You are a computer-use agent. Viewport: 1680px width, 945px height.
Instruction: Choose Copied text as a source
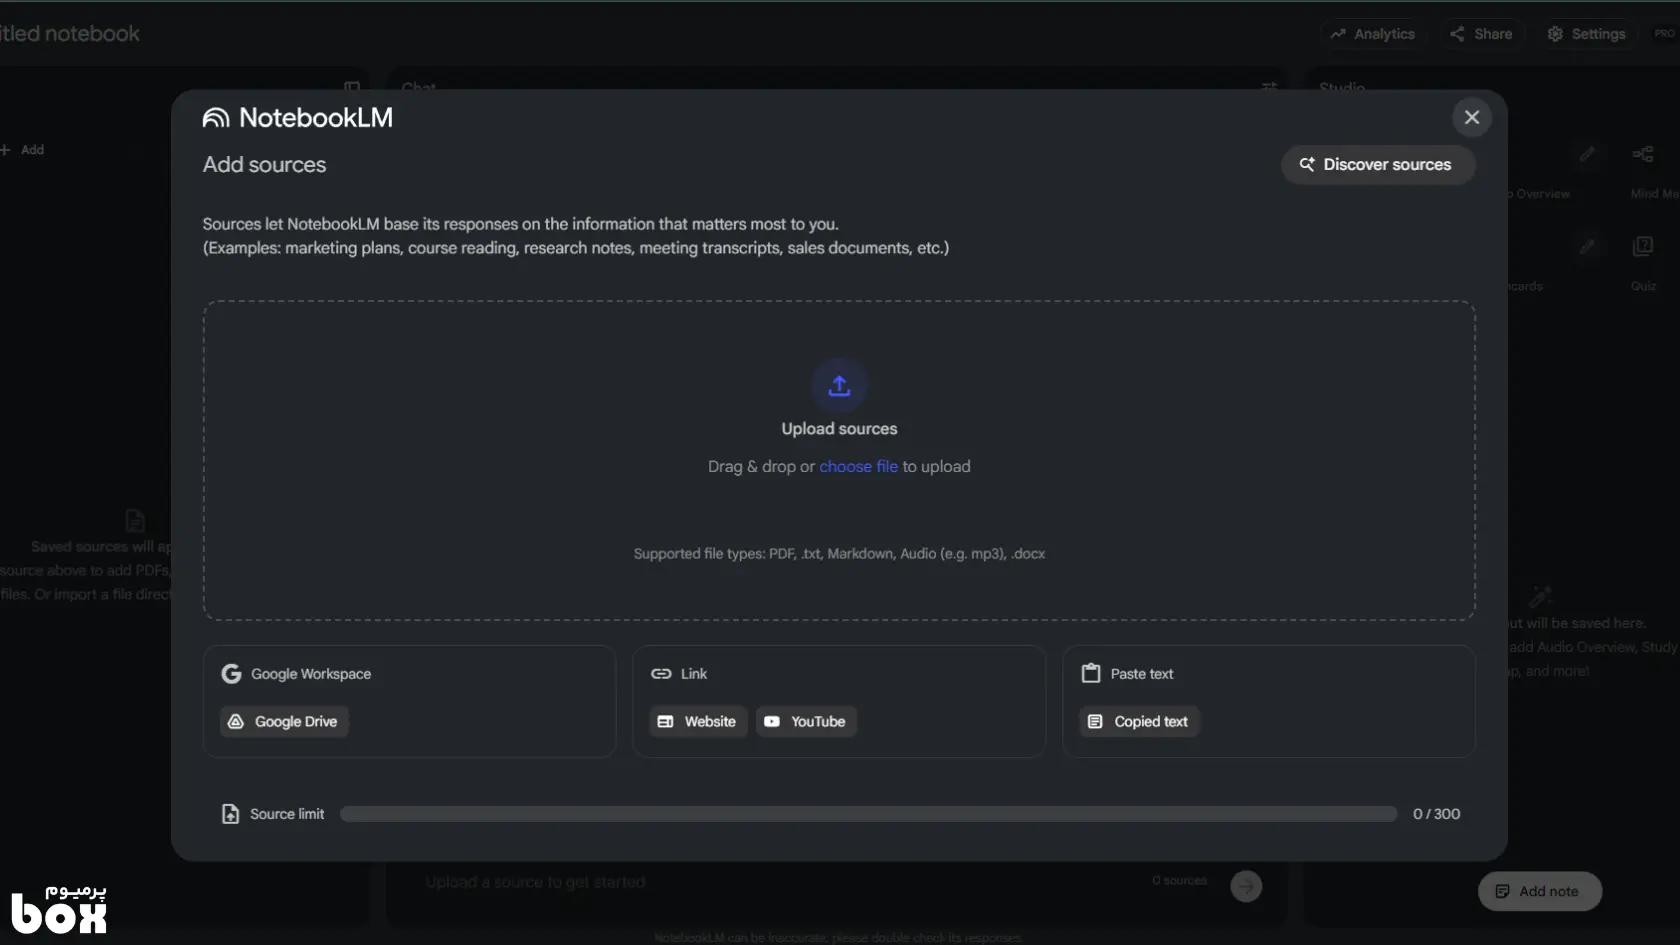pyautogui.click(x=1139, y=722)
